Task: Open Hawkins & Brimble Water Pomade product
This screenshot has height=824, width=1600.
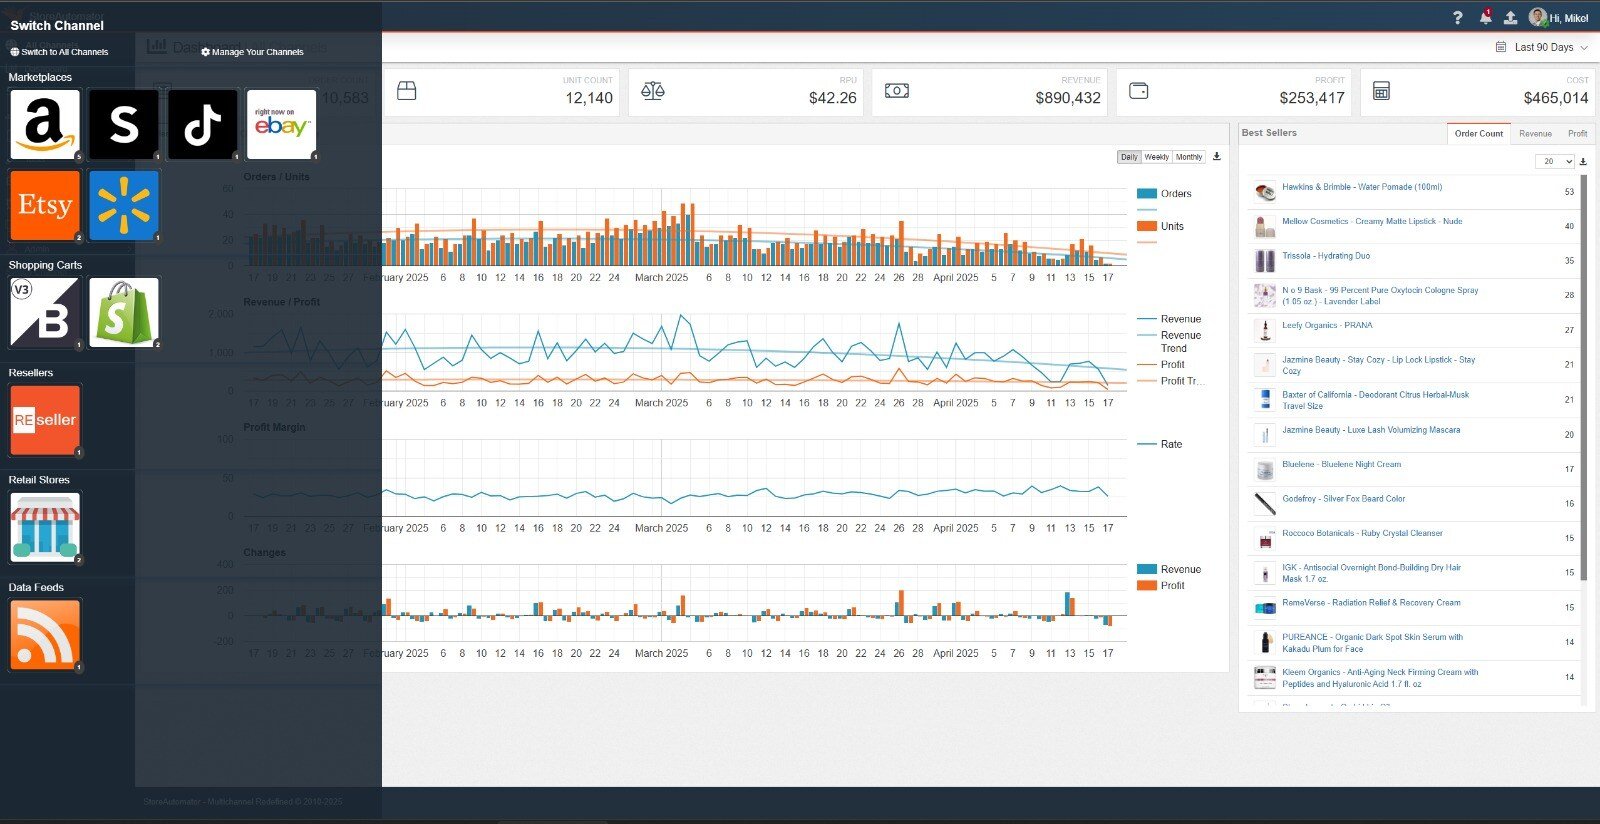Action: [x=1362, y=187]
